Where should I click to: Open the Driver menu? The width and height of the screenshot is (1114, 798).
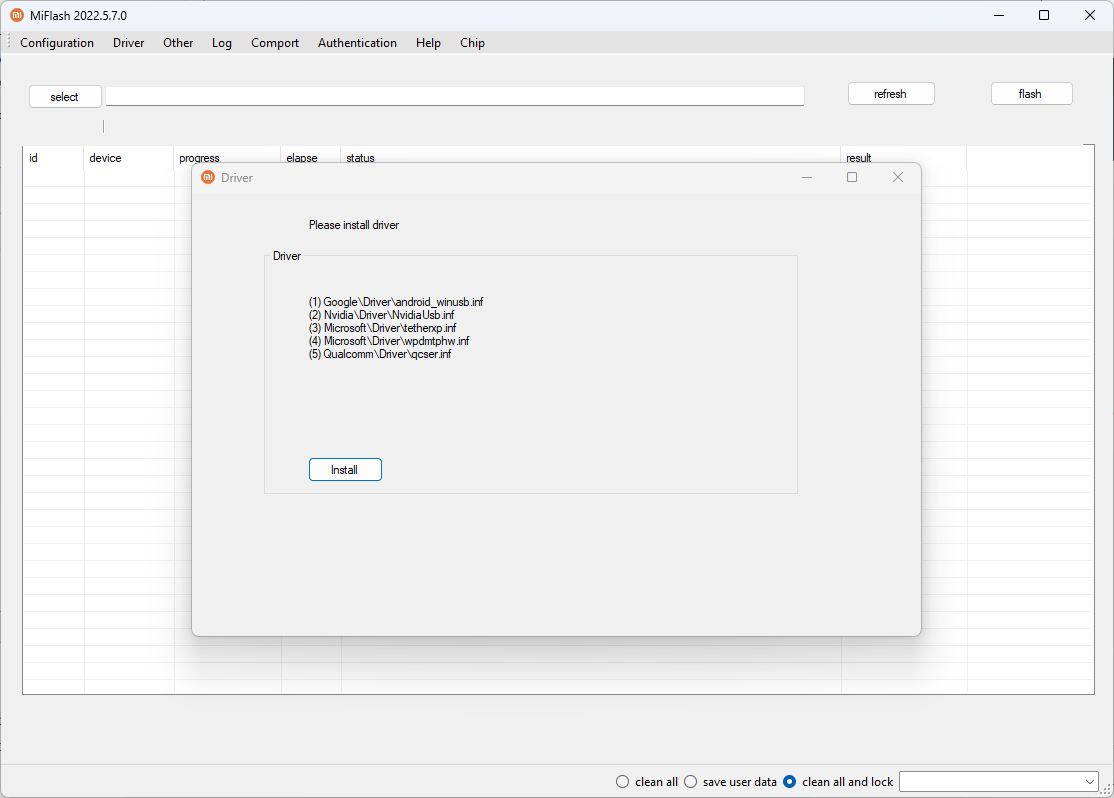[128, 43]
